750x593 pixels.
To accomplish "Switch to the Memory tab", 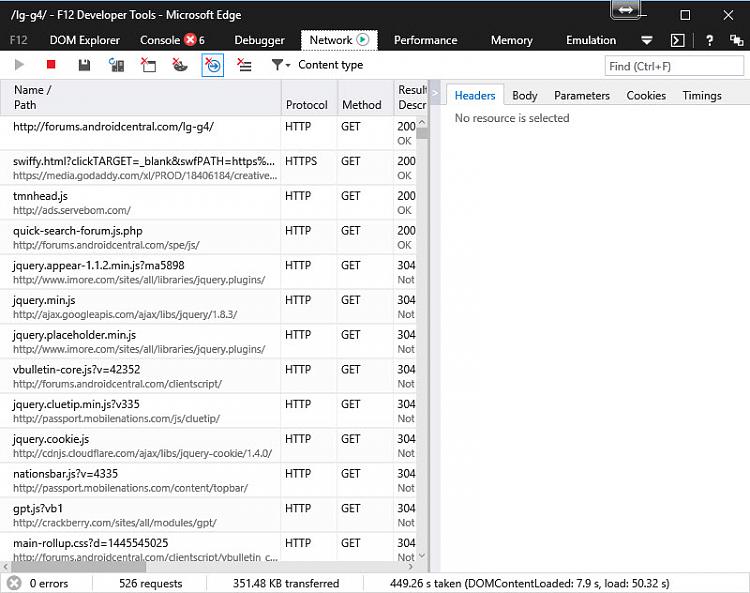I will pos(511,40).
